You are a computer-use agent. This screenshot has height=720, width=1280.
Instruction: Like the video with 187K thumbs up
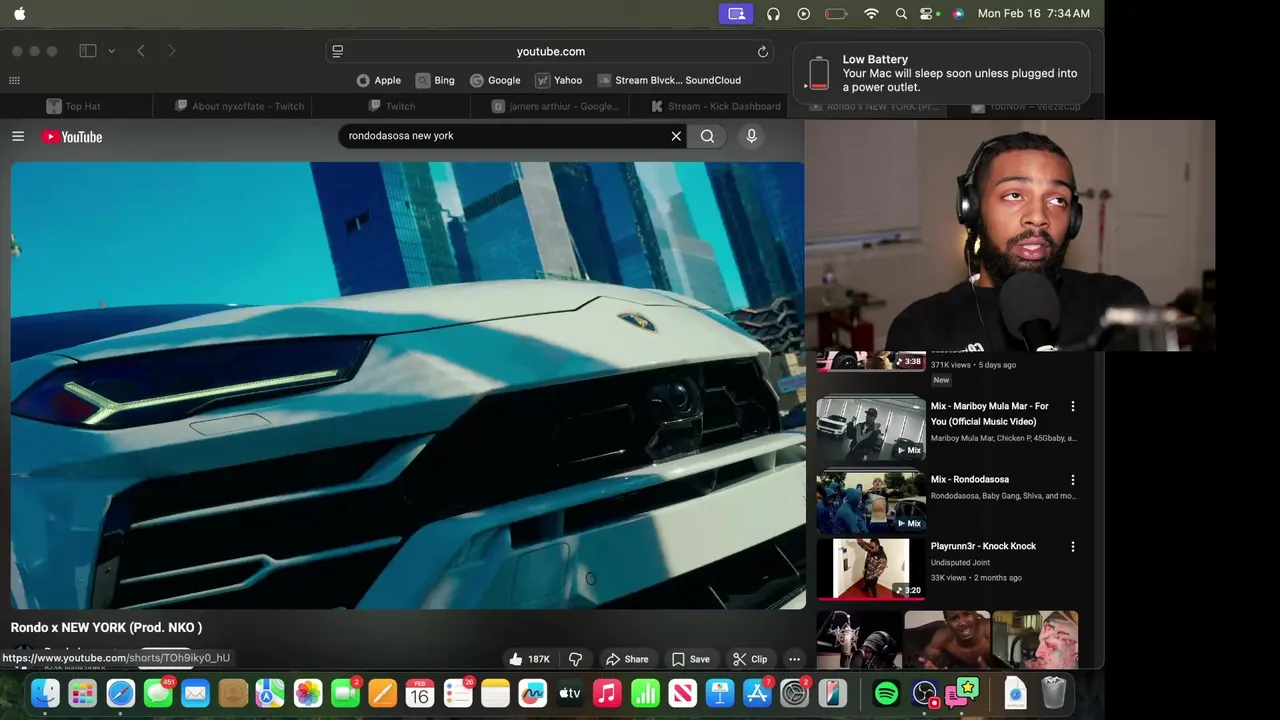tap(529, 659)
